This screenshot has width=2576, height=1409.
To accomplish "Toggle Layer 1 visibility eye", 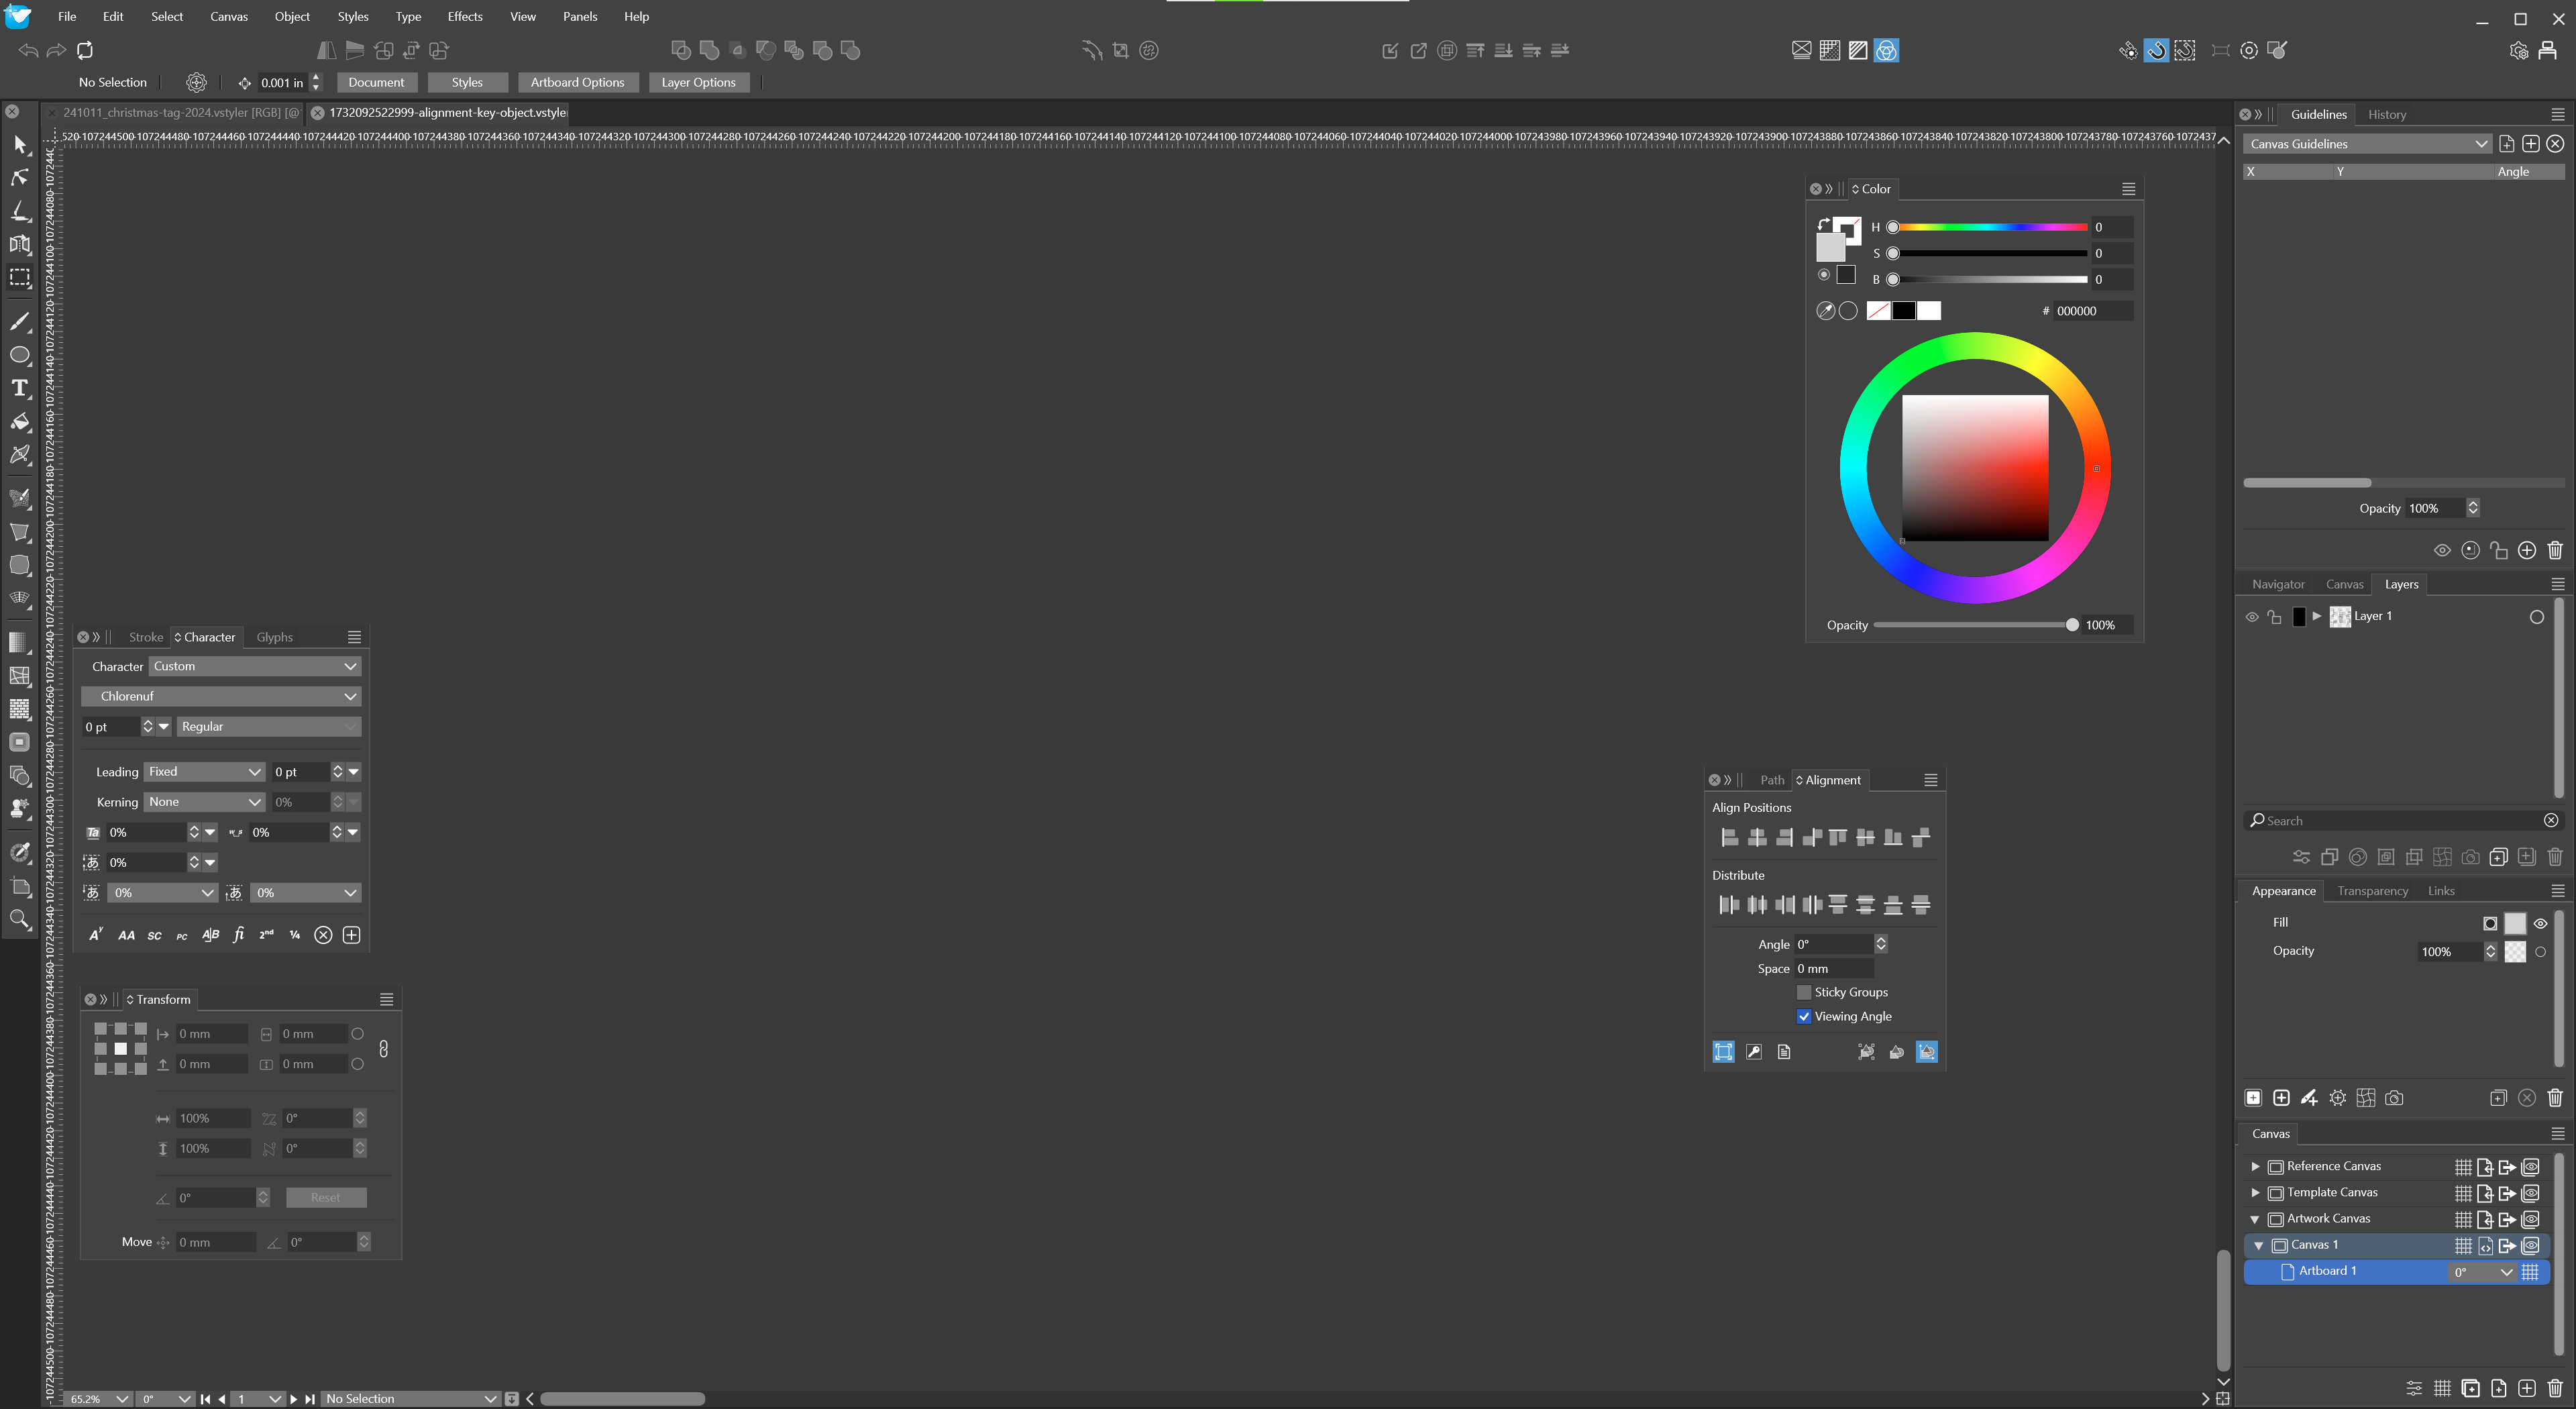I will pos(2252,617).
